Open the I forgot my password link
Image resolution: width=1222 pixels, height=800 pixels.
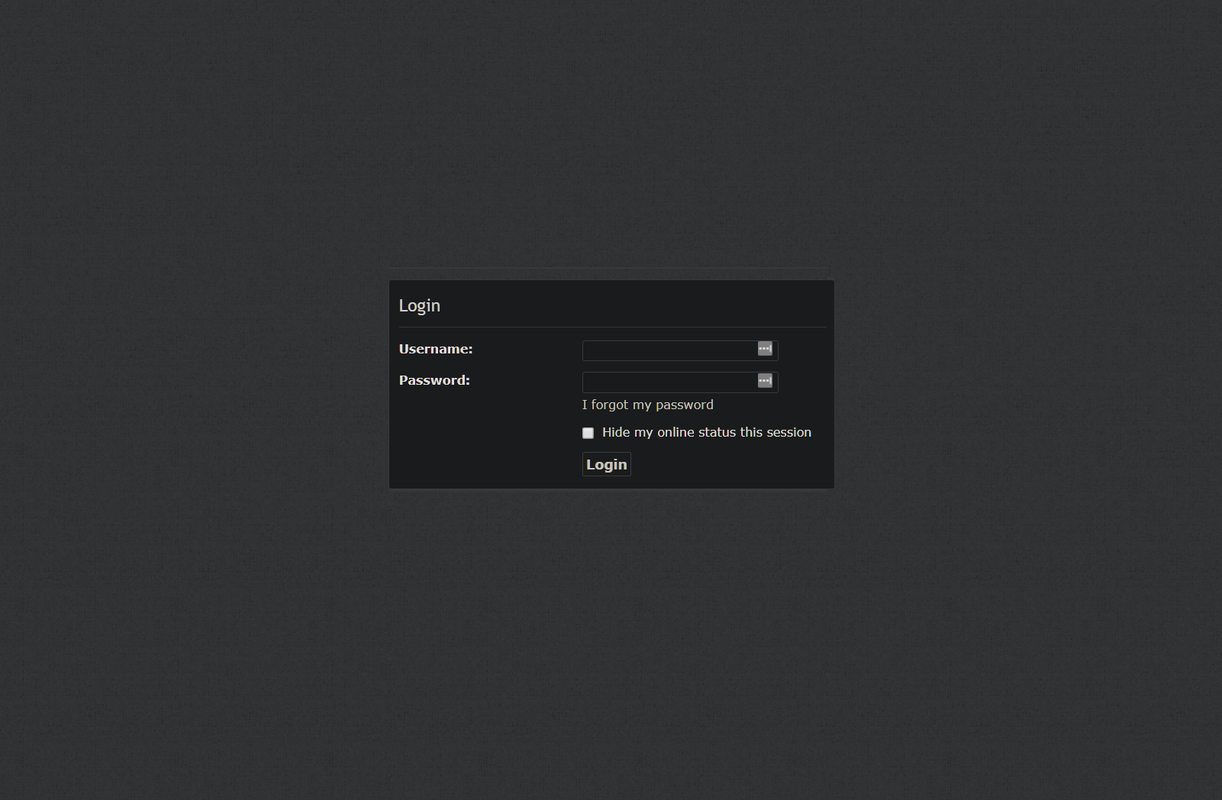coord(648,405)
